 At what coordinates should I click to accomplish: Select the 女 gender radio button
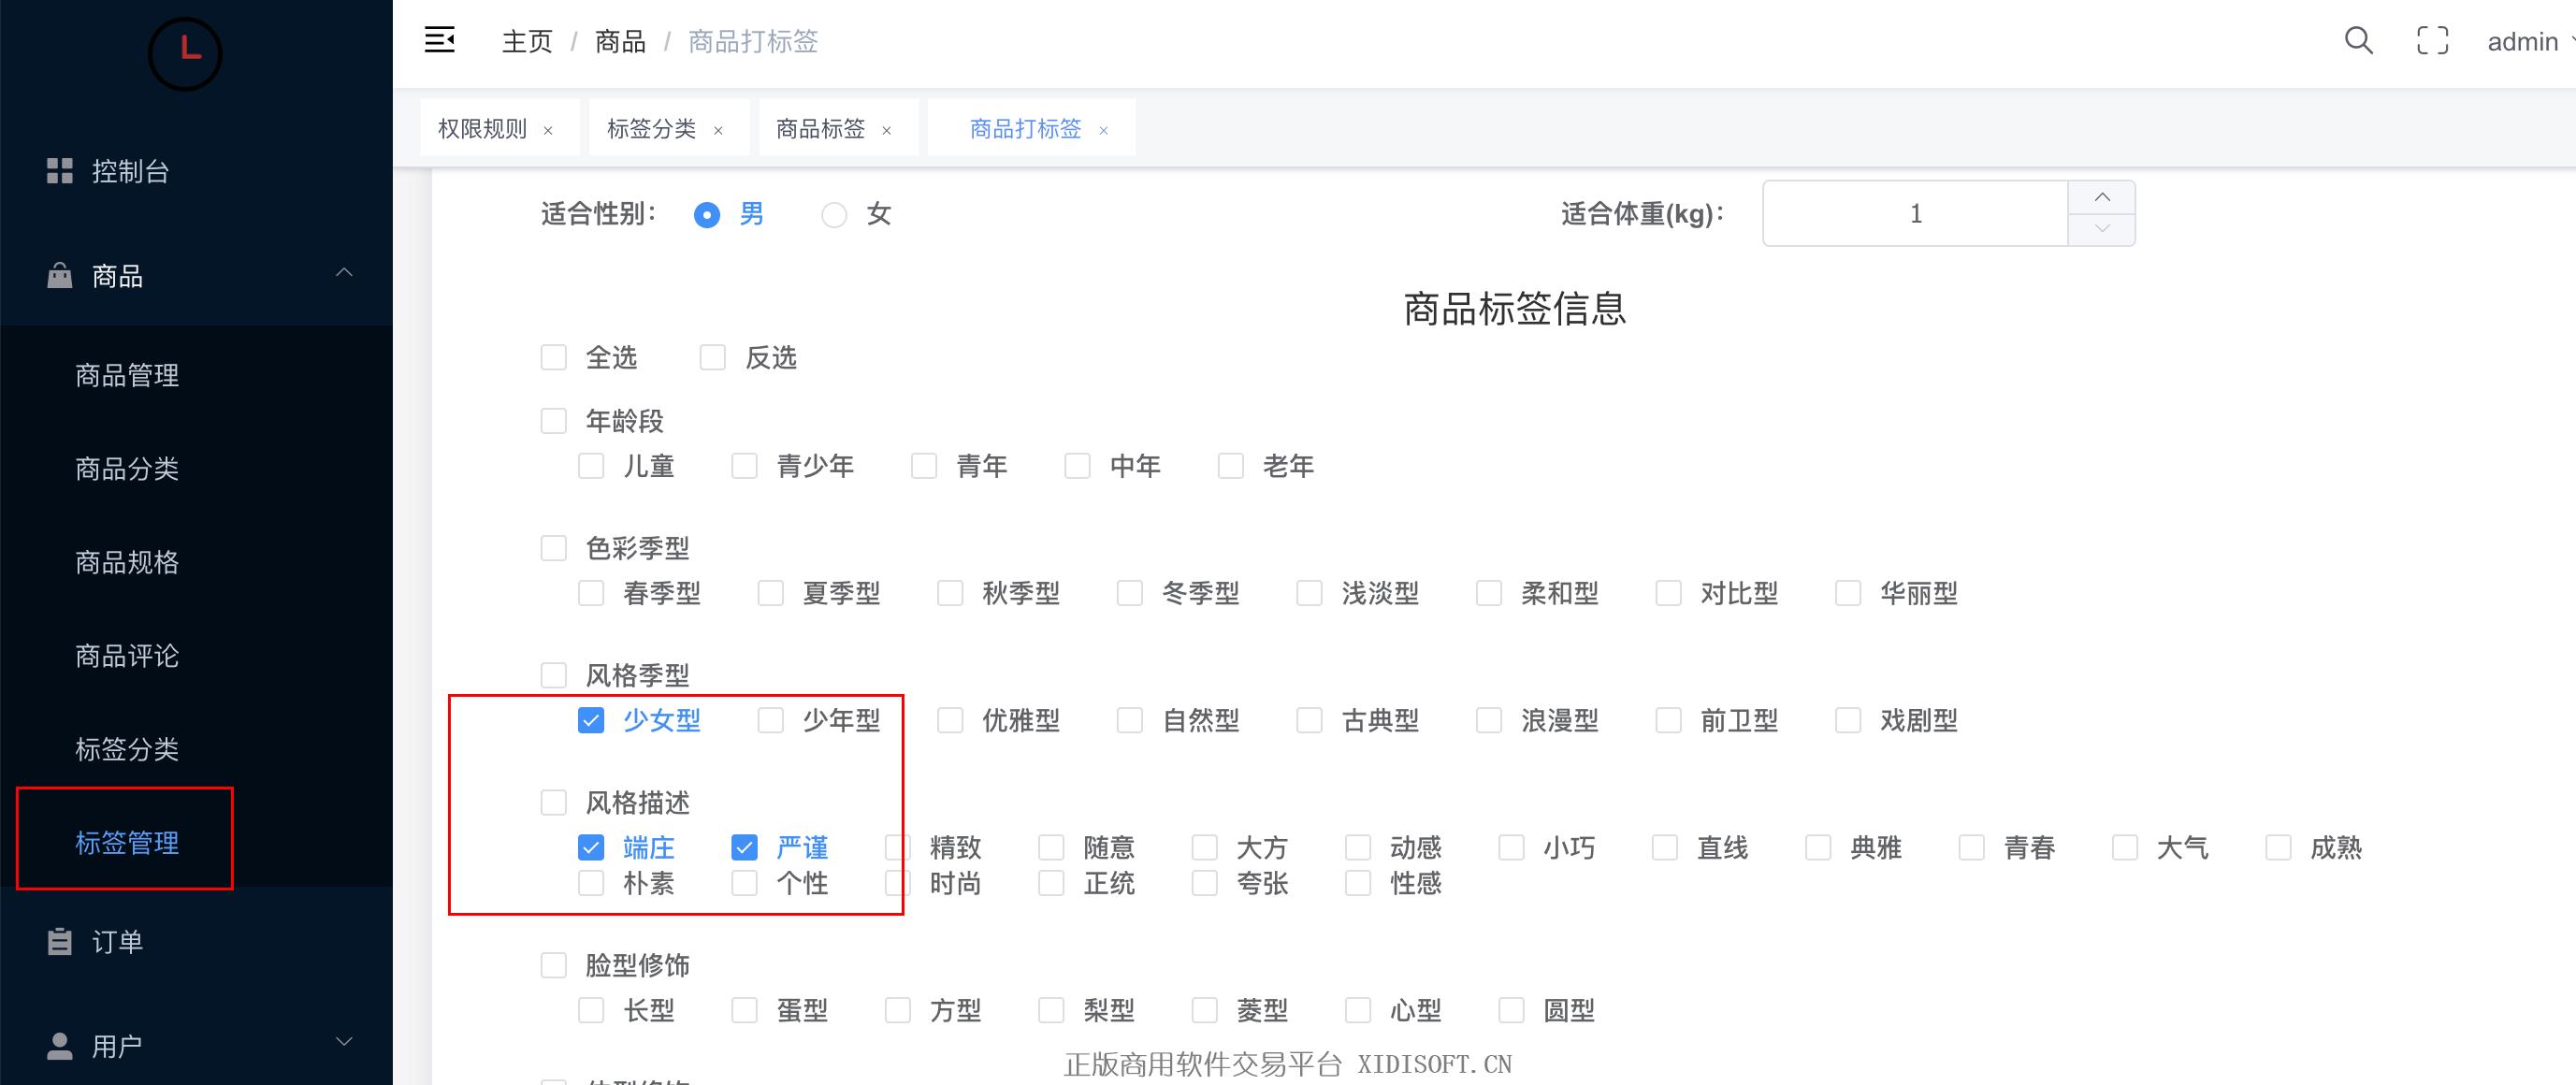click(834, 214)
